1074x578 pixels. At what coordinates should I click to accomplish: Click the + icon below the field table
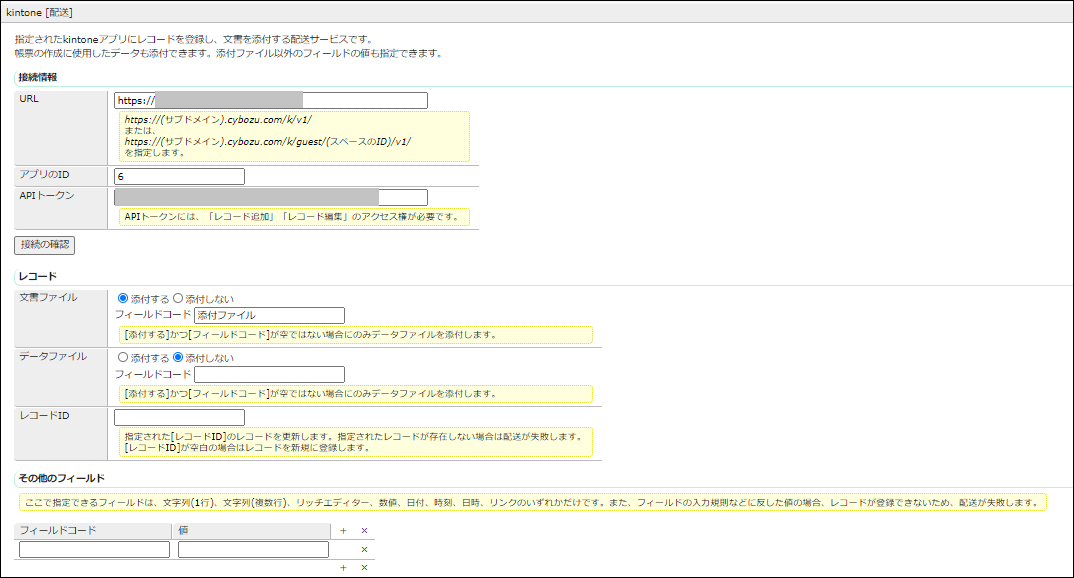click(343, 567)
